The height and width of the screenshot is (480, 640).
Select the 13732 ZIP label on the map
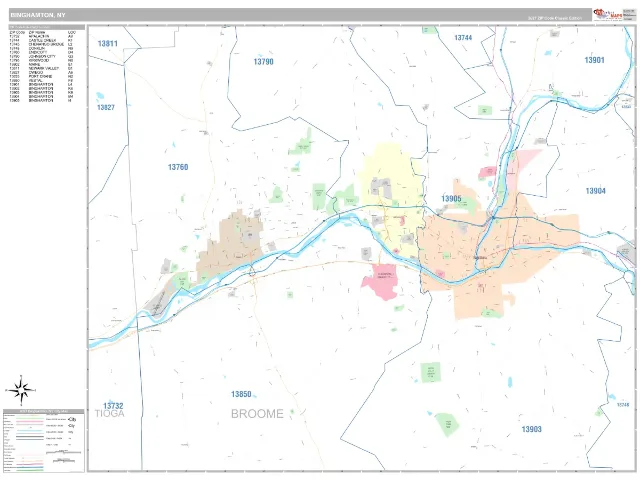coord(113,406)
